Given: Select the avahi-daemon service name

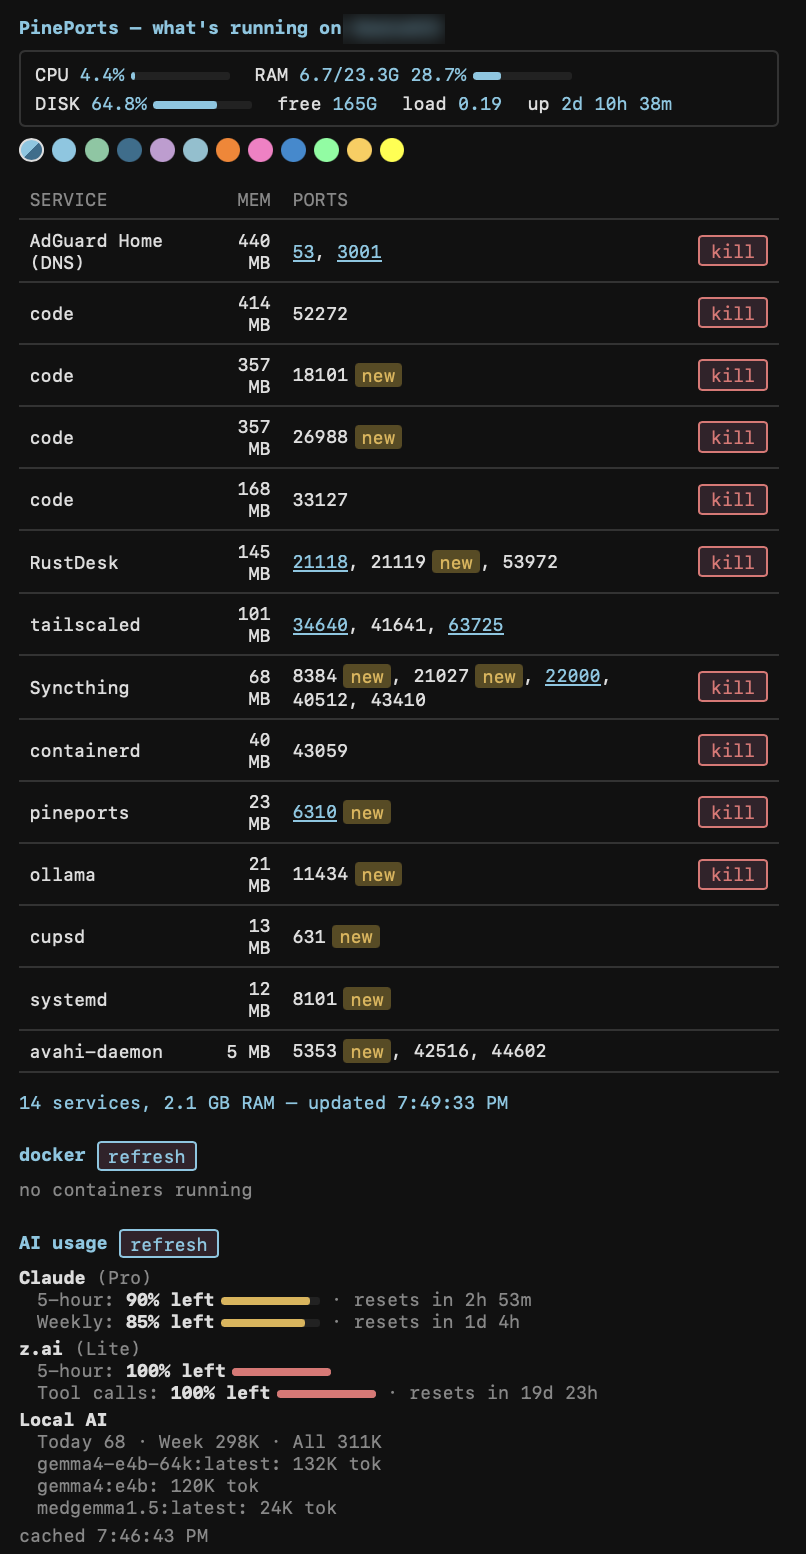Looking at the screenshot, I should pyautogui.click(x=96, y=1051).
